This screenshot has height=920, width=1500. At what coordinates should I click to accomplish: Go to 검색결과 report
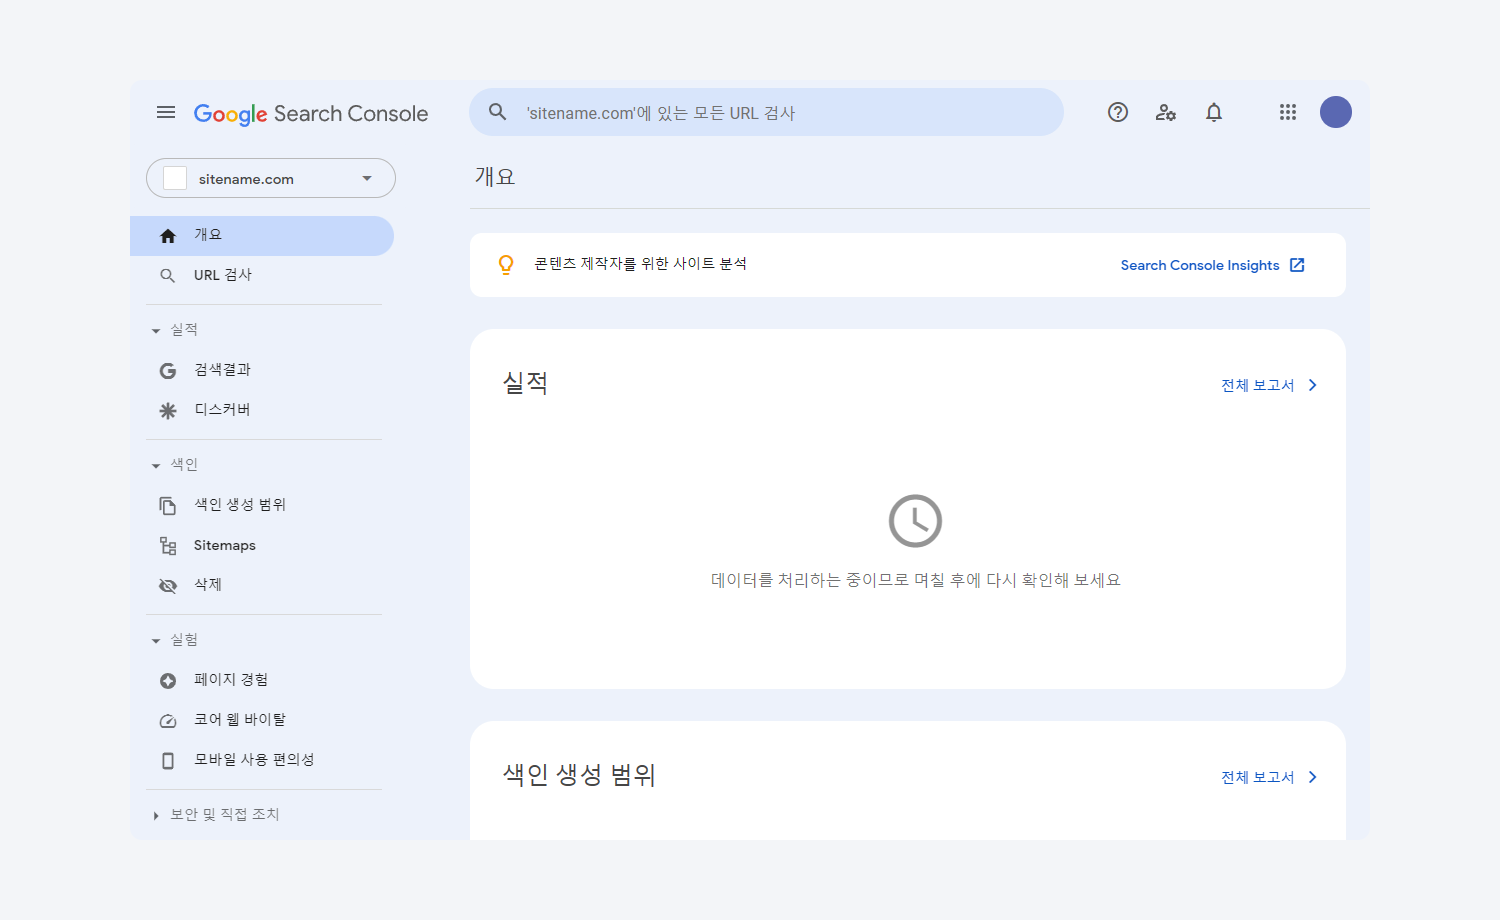point(222,370)
